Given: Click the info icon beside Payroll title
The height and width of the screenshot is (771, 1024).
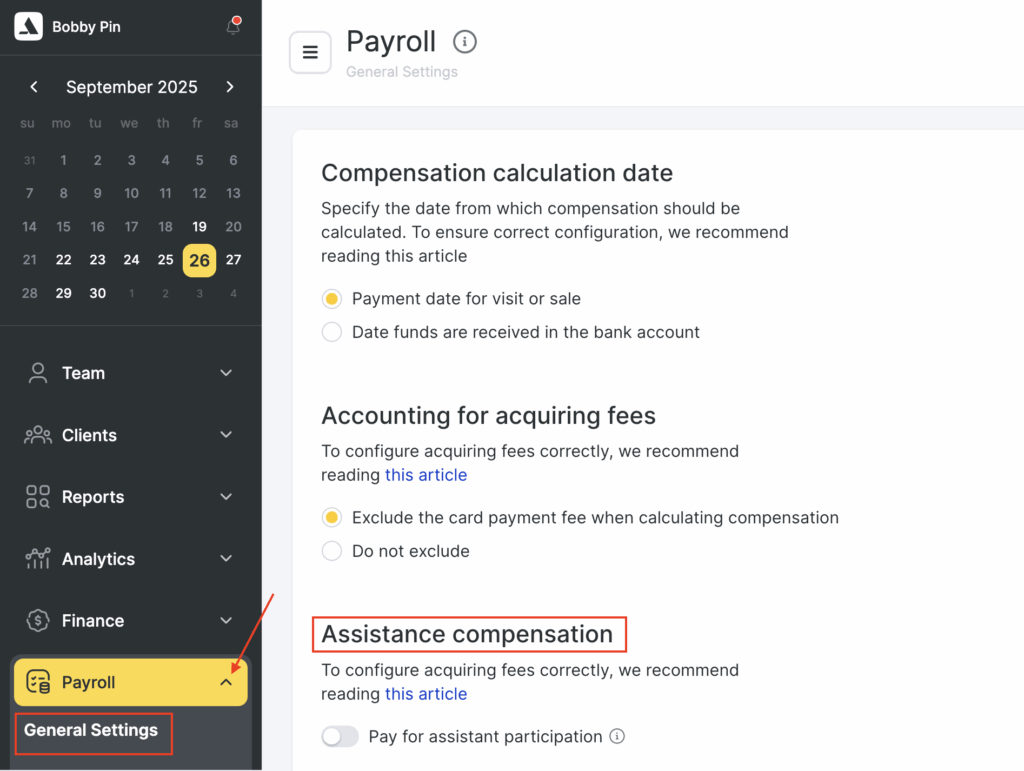Looking at the screenshot, I should click(x=465, y=42).
